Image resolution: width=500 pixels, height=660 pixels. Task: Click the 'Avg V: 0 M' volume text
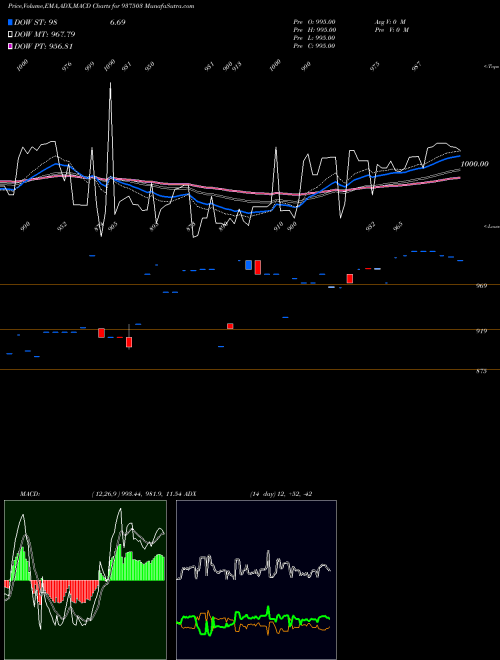(x=389, y=22)
